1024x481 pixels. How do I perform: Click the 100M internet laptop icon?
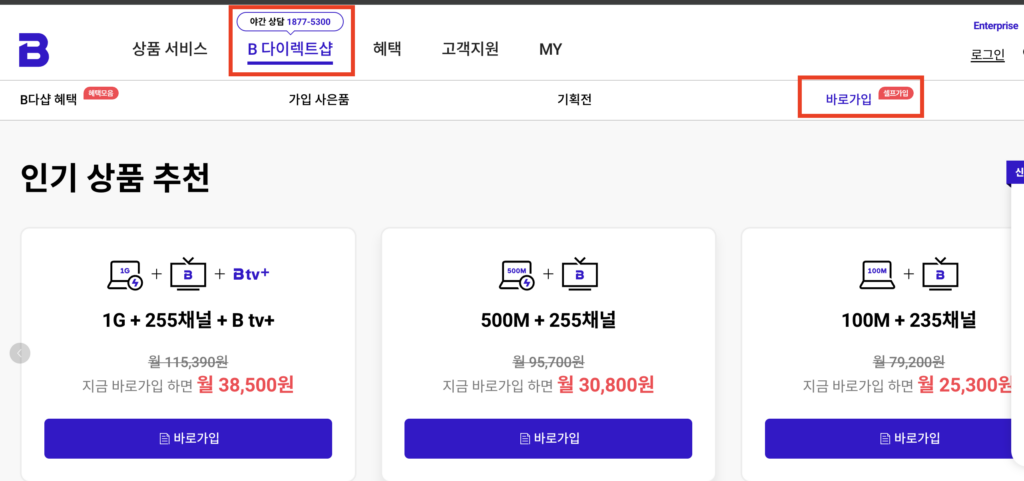(x=878, y=274)
